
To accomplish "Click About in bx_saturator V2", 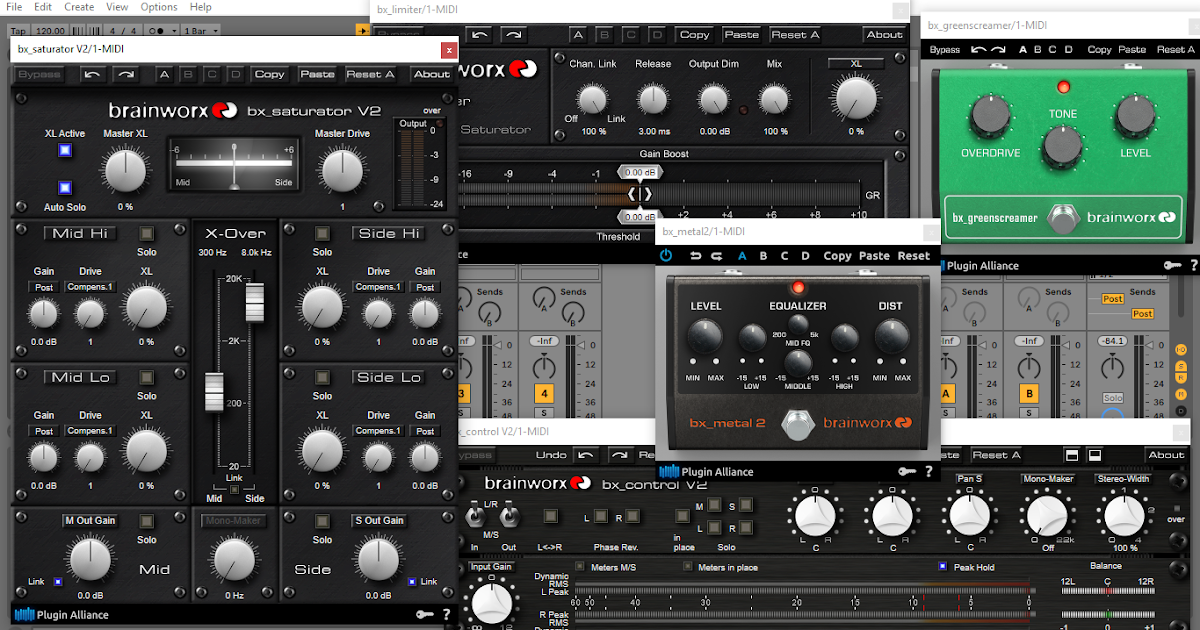I will (431, 74).
